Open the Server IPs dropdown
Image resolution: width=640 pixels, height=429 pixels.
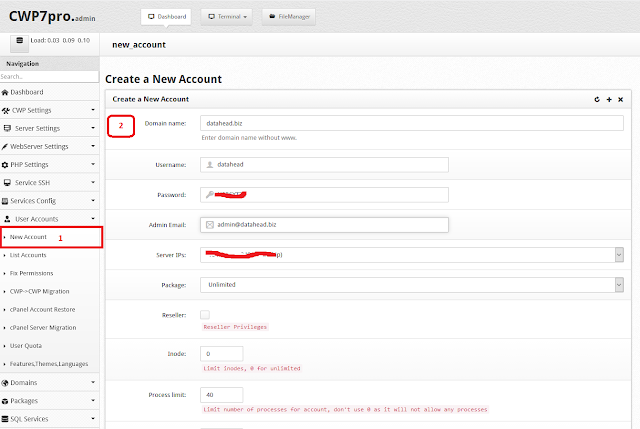[x=412, y=255]
